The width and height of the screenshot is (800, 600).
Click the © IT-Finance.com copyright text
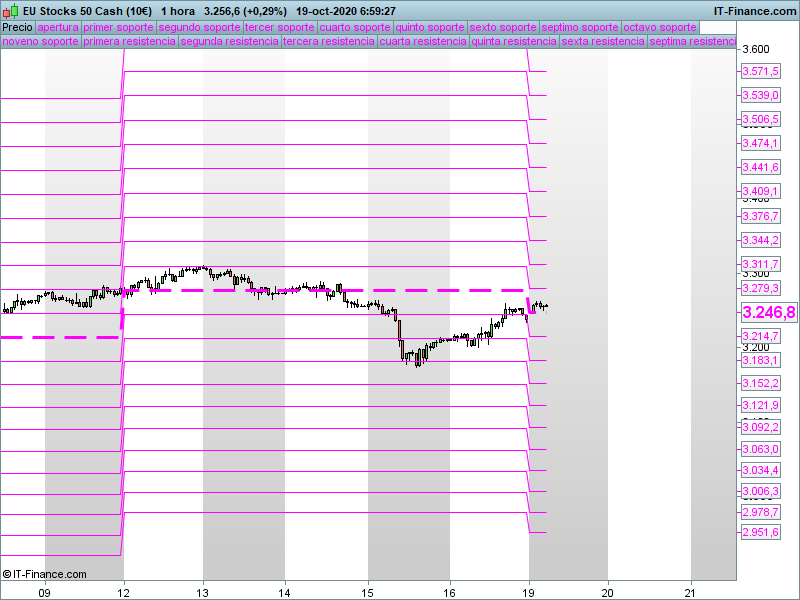click(x=45, y=574)
